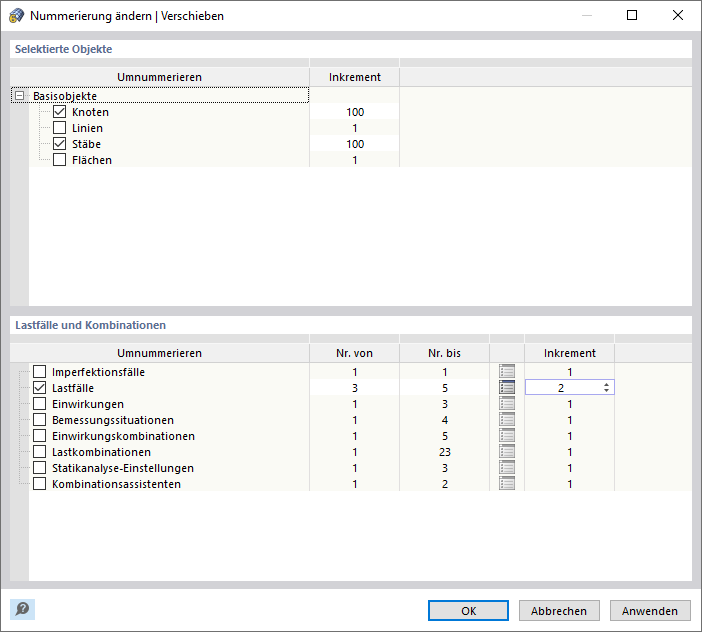This screenshot has height=632, width=702.
Task: Click the Lastfälle Inkrement spinner arrows
Action: (x=606, y=388)
